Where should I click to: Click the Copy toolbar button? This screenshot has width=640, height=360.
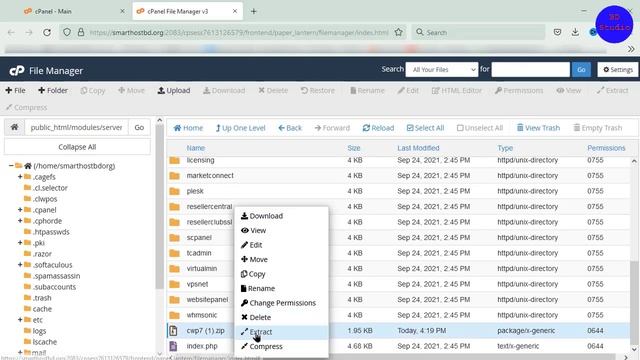(93, 90)
